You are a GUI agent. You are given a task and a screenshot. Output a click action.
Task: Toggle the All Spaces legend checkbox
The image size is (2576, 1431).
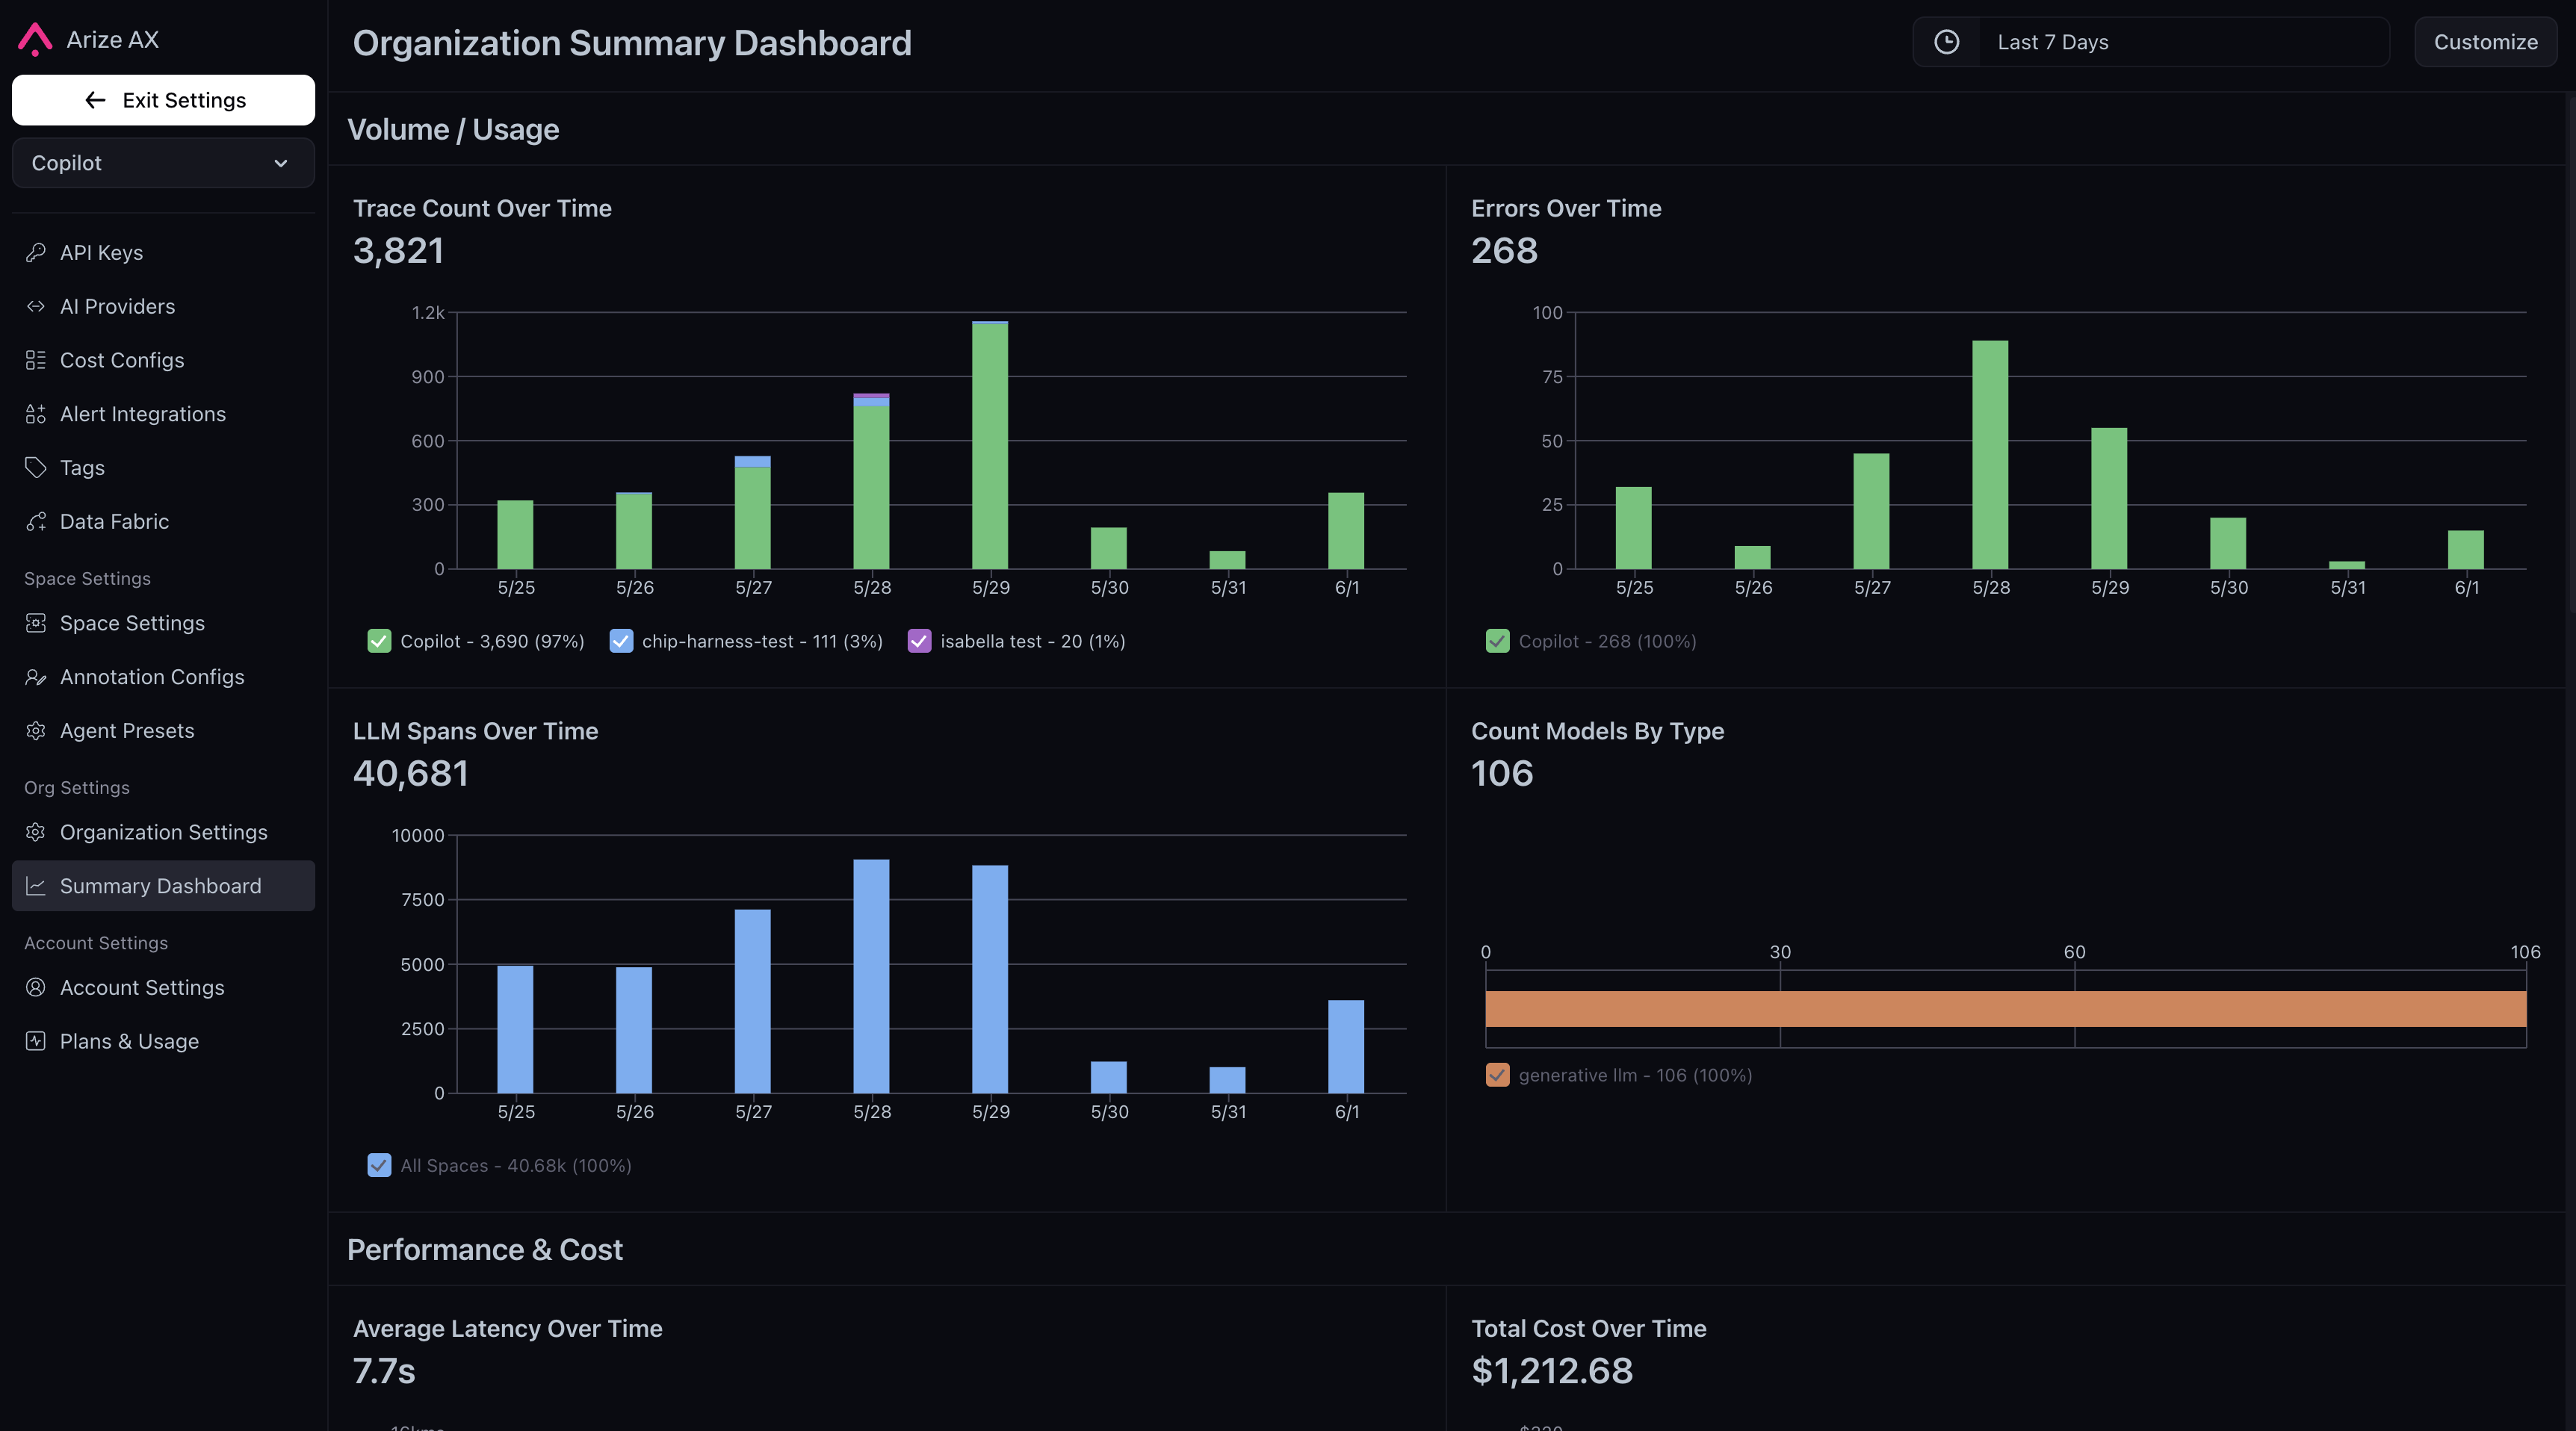point(379,1165)
